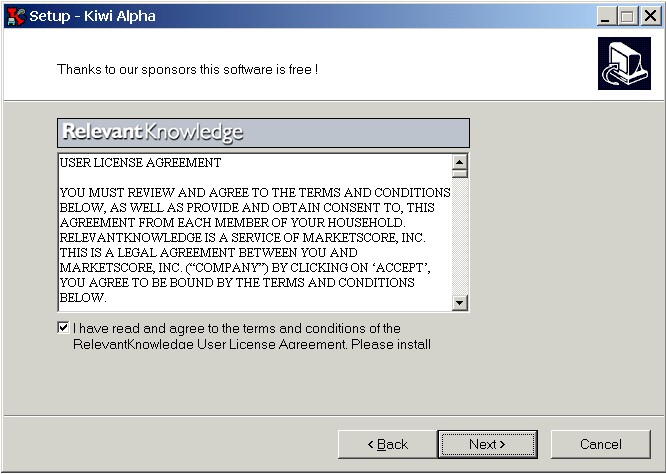
Task: Click the 'RelevantKnowledge User License Agreement. Please install' label line
Action: tap(252, 344)
